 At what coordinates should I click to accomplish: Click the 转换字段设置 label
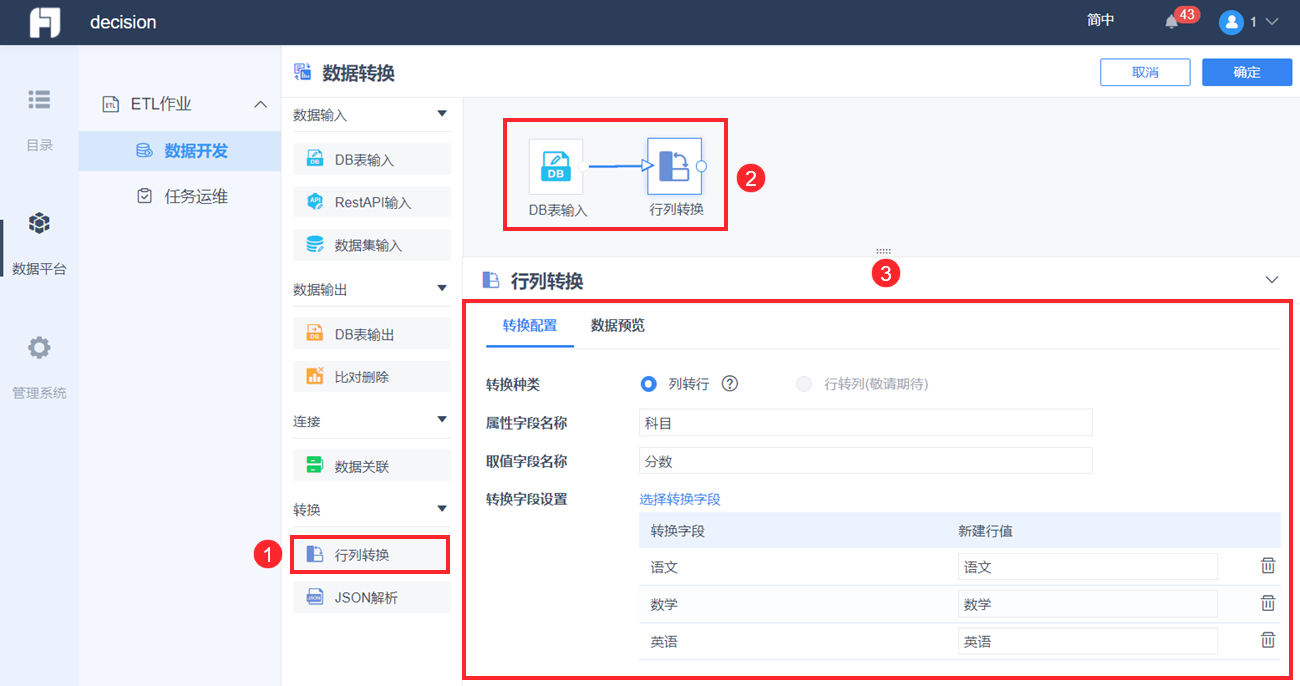(527, 499)
